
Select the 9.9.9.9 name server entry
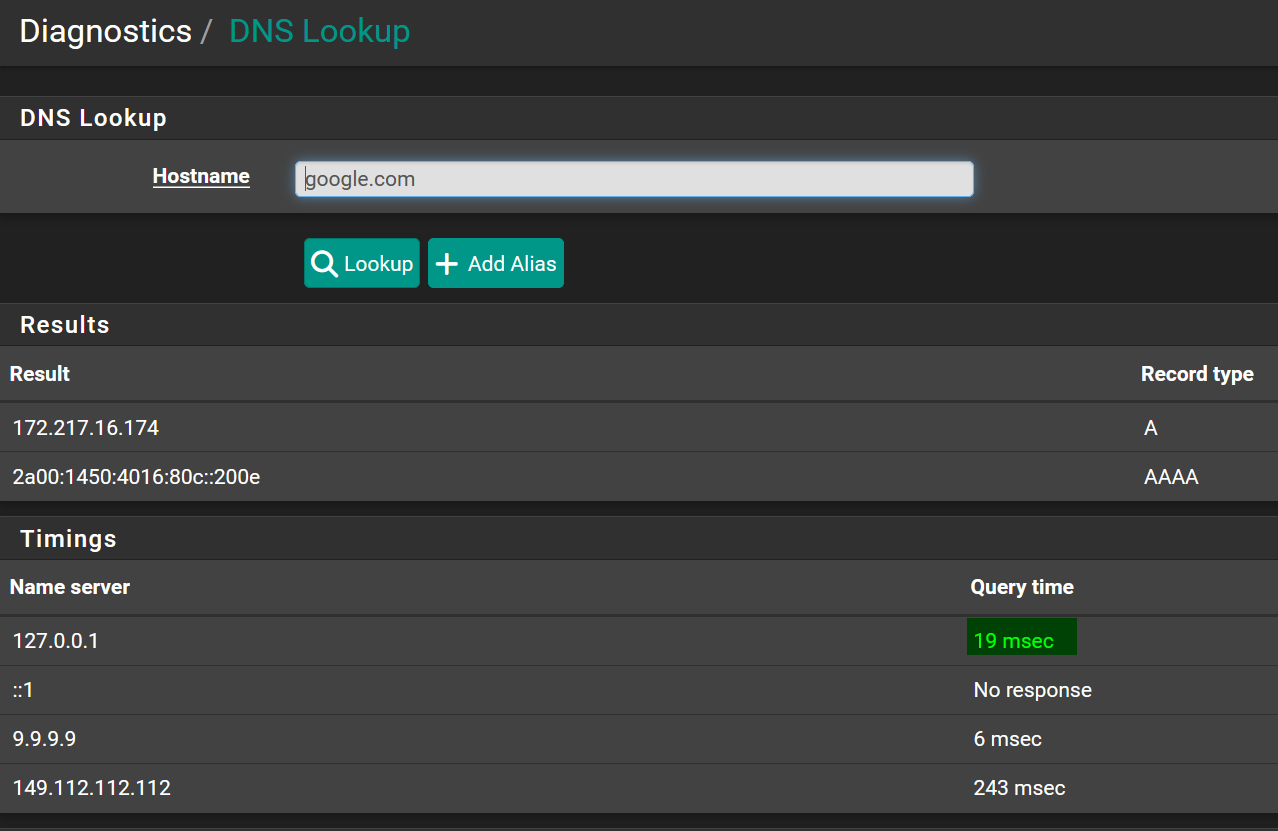(44, 739)
